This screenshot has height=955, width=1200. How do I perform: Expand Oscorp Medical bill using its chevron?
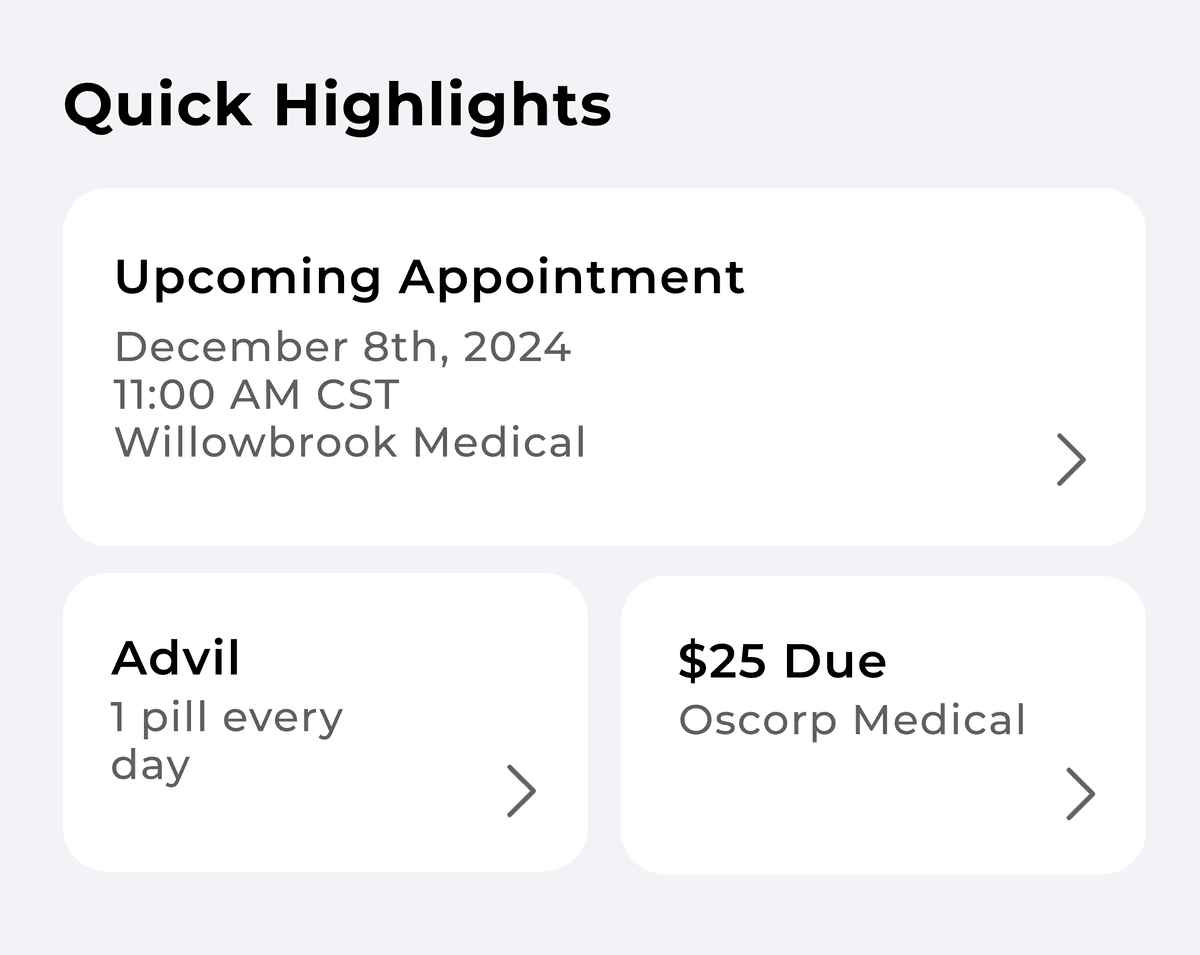[1080, 794]
